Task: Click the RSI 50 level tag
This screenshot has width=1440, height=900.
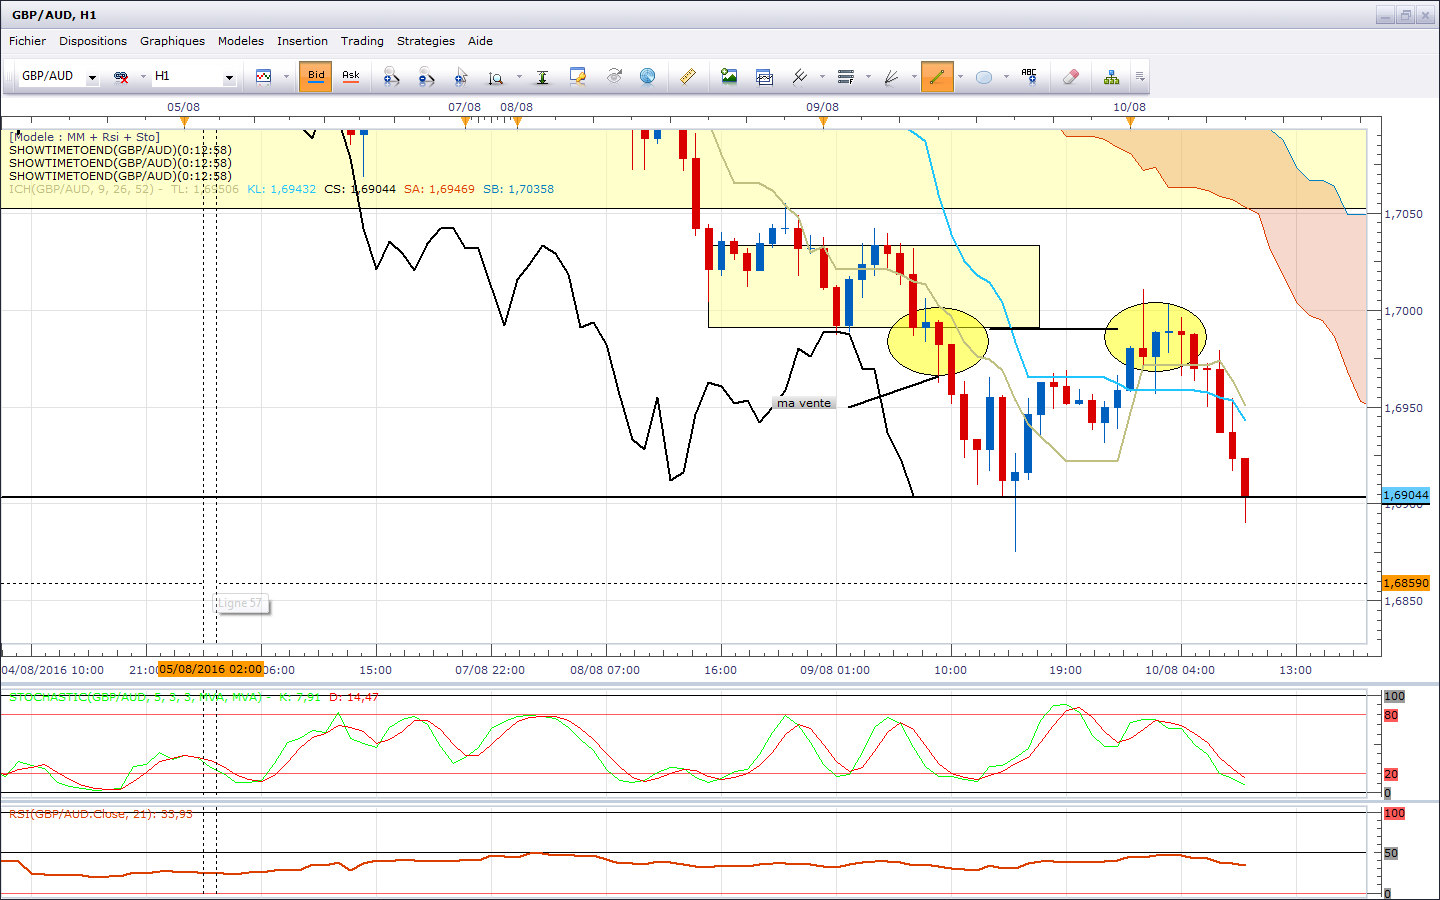Action: (x=1391, y=853)
